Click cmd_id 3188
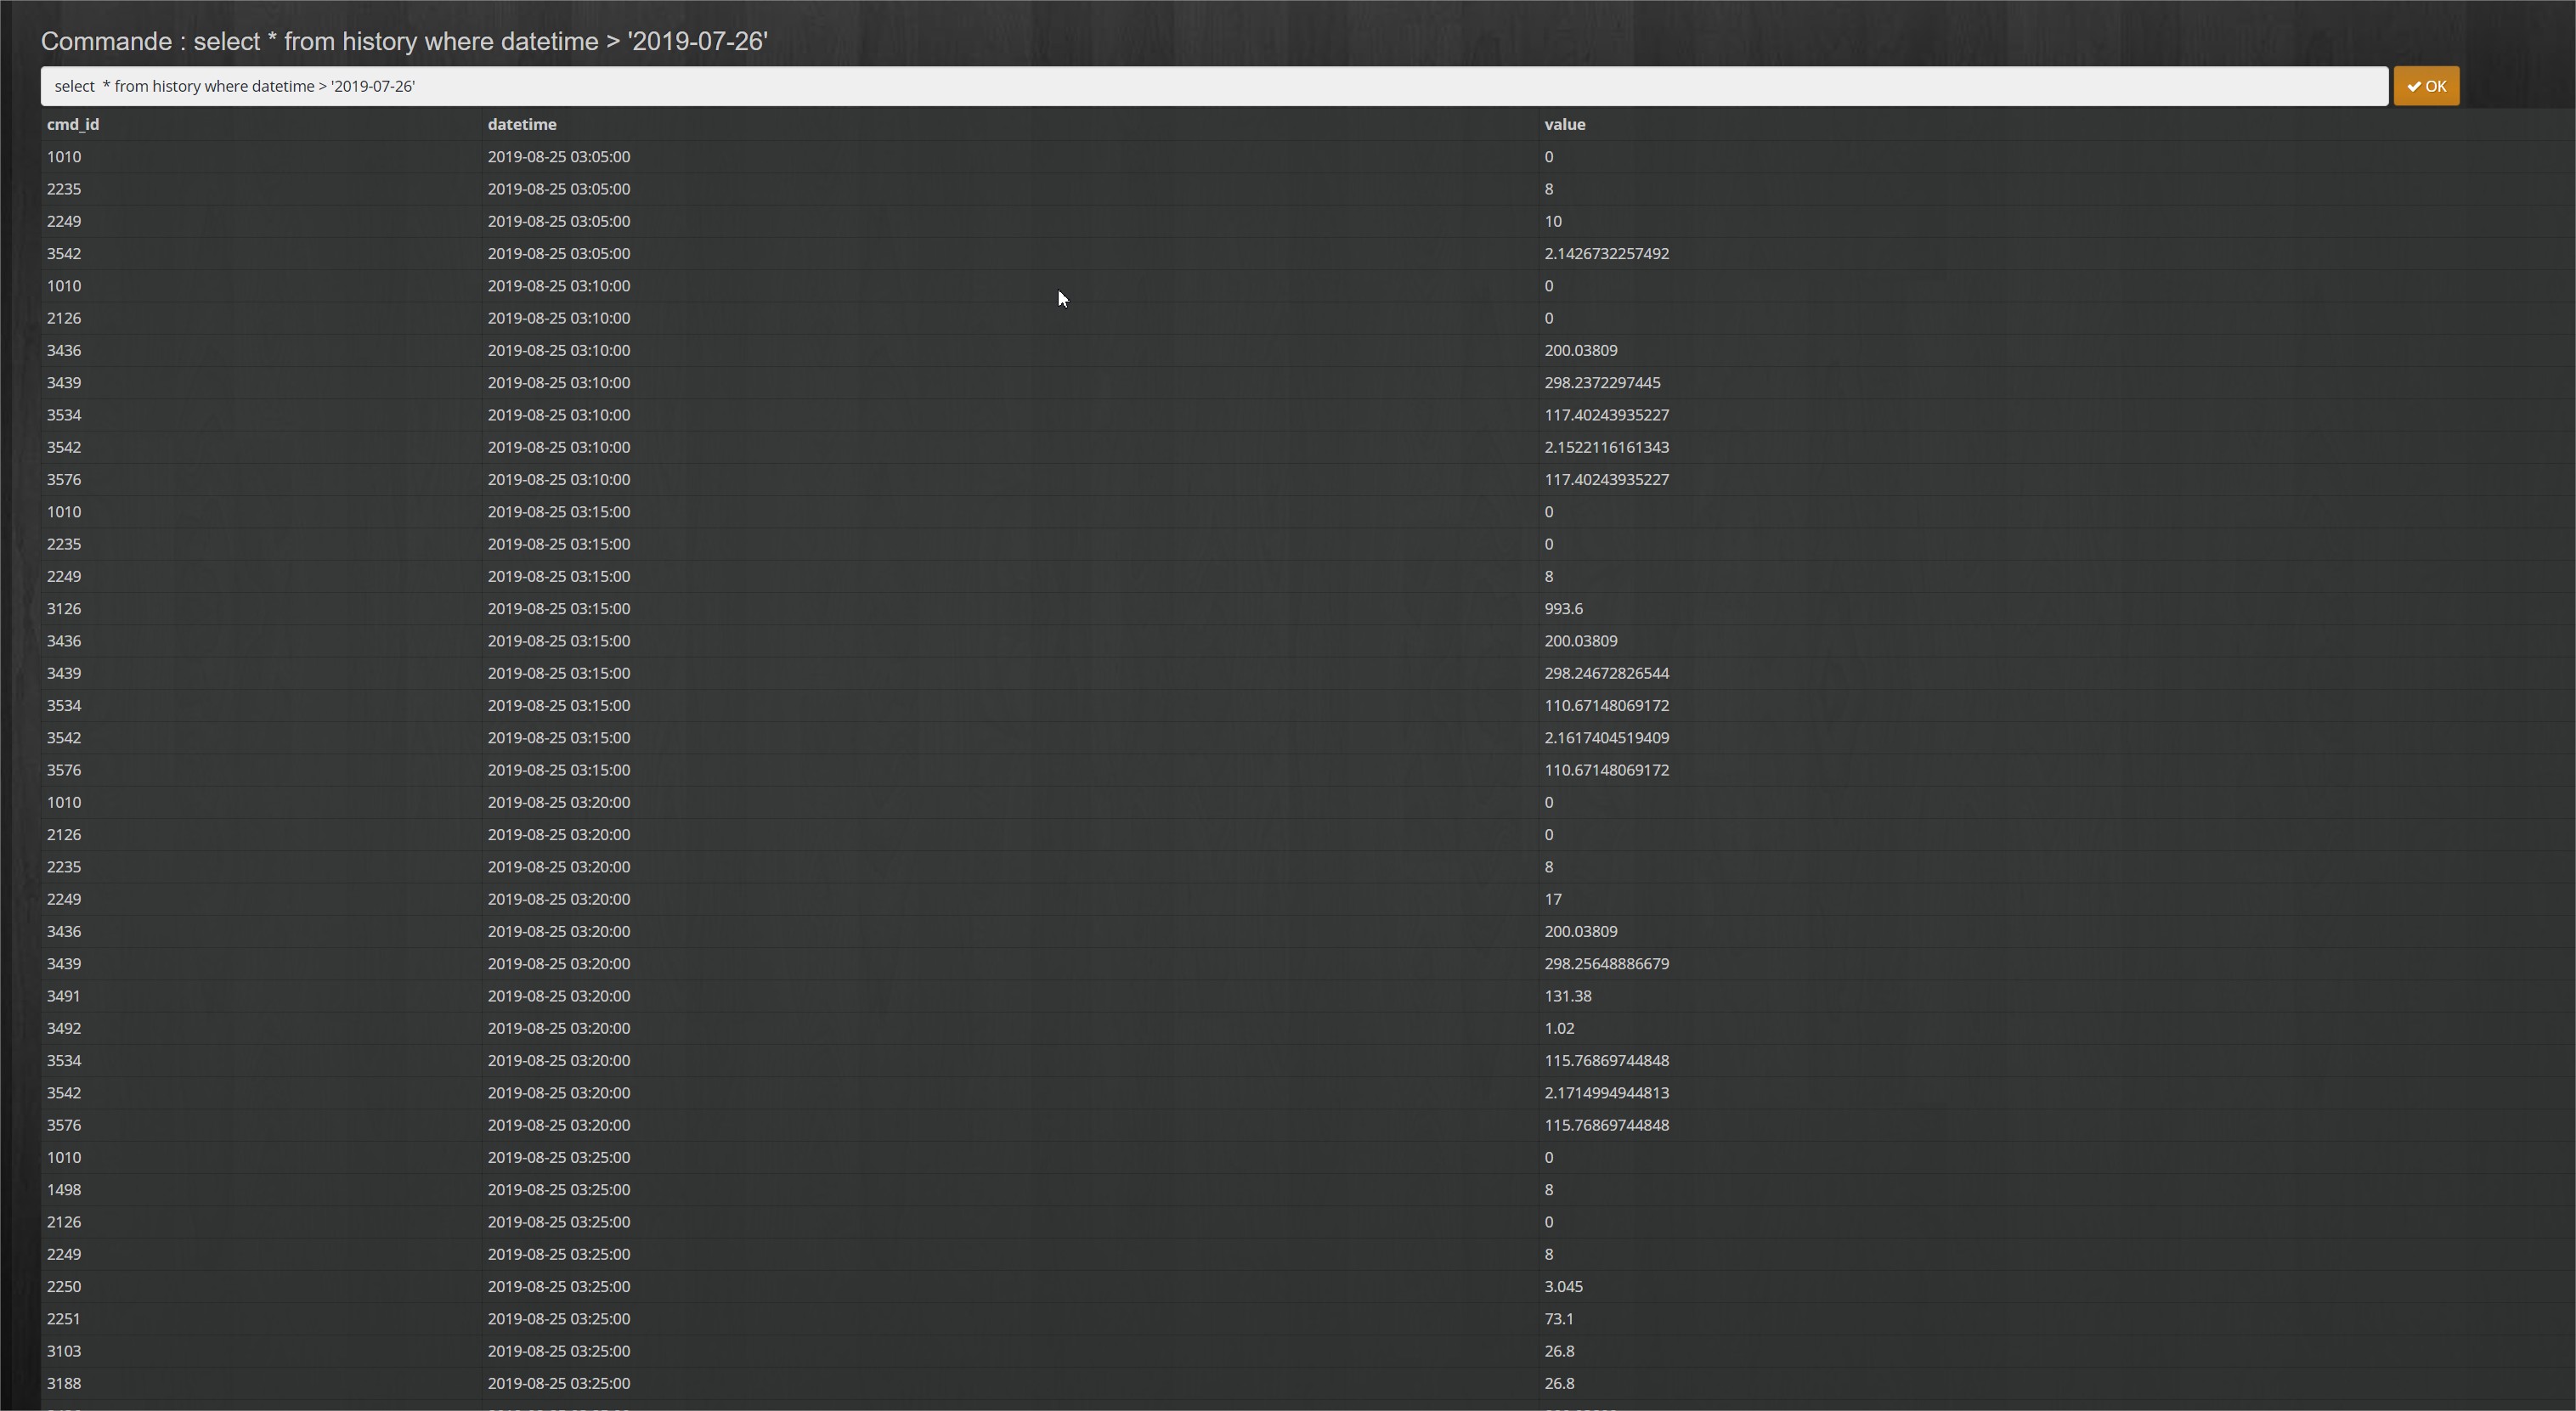Image resolution: width=2576 pixels, height=1411 pixels. click(x=64, y=1384)
